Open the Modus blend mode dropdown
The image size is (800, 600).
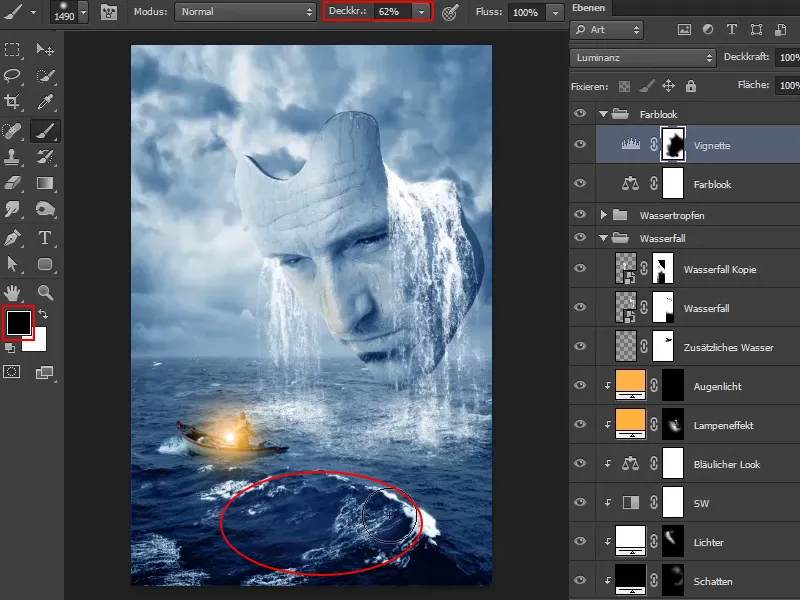[x=245, y=12]
